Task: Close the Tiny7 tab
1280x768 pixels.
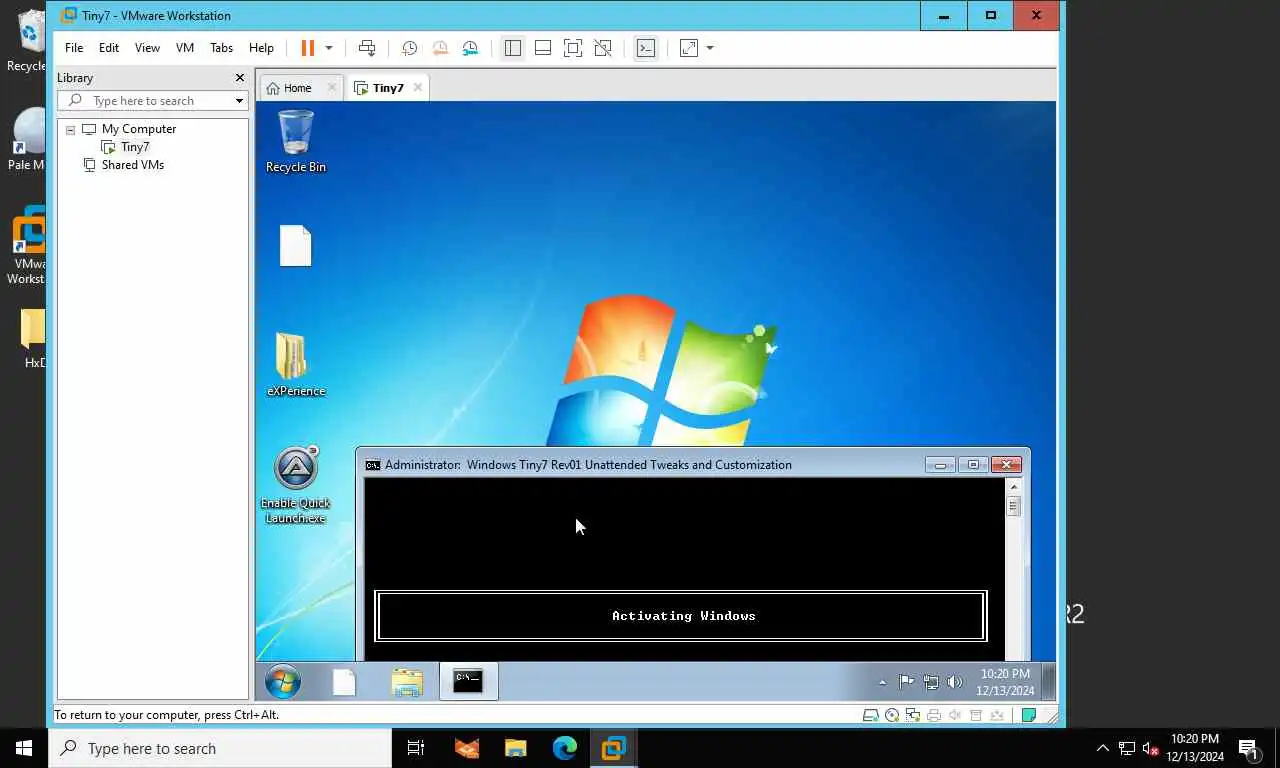Action: click(x=418, y=87)
